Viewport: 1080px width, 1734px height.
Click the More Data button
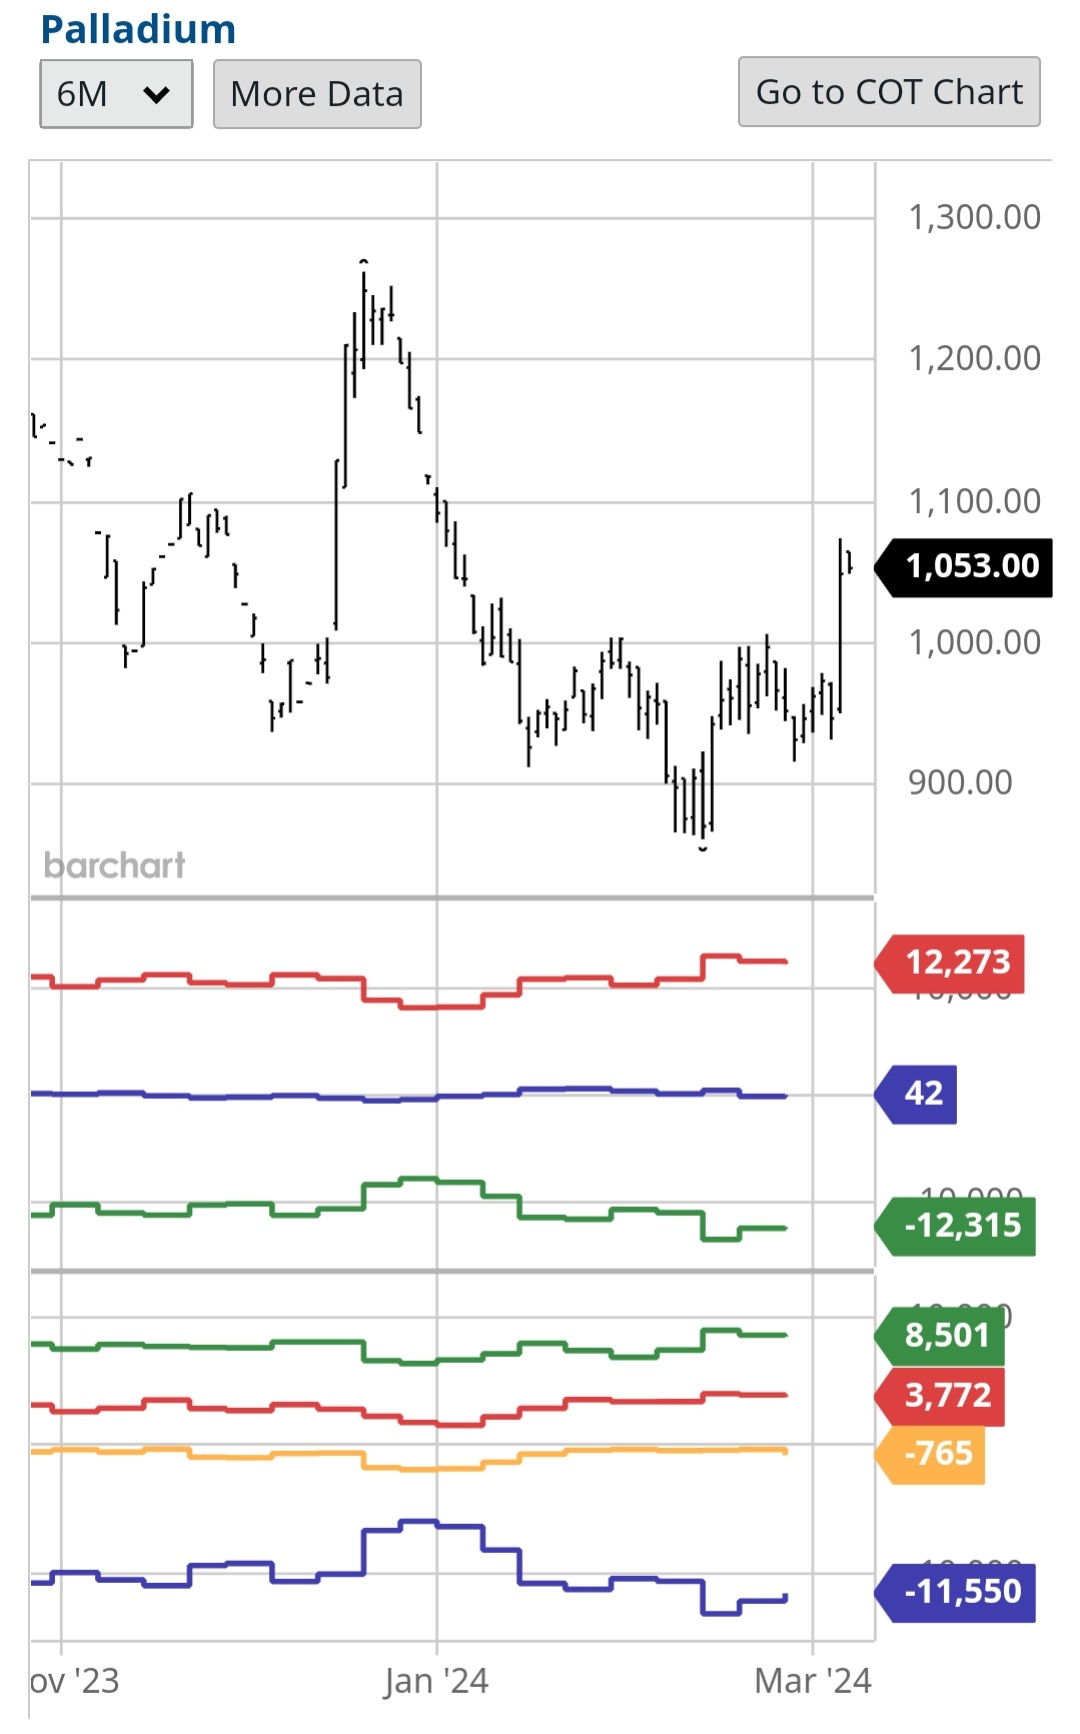(317, 94)
